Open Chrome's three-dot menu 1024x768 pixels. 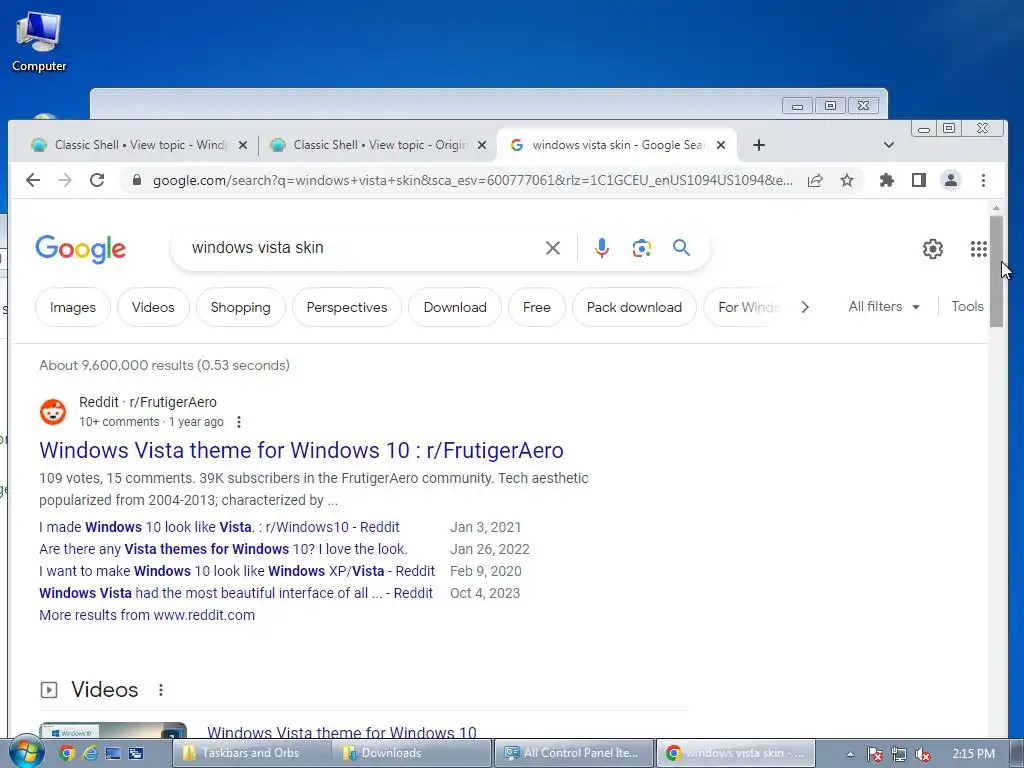[983, 180]
